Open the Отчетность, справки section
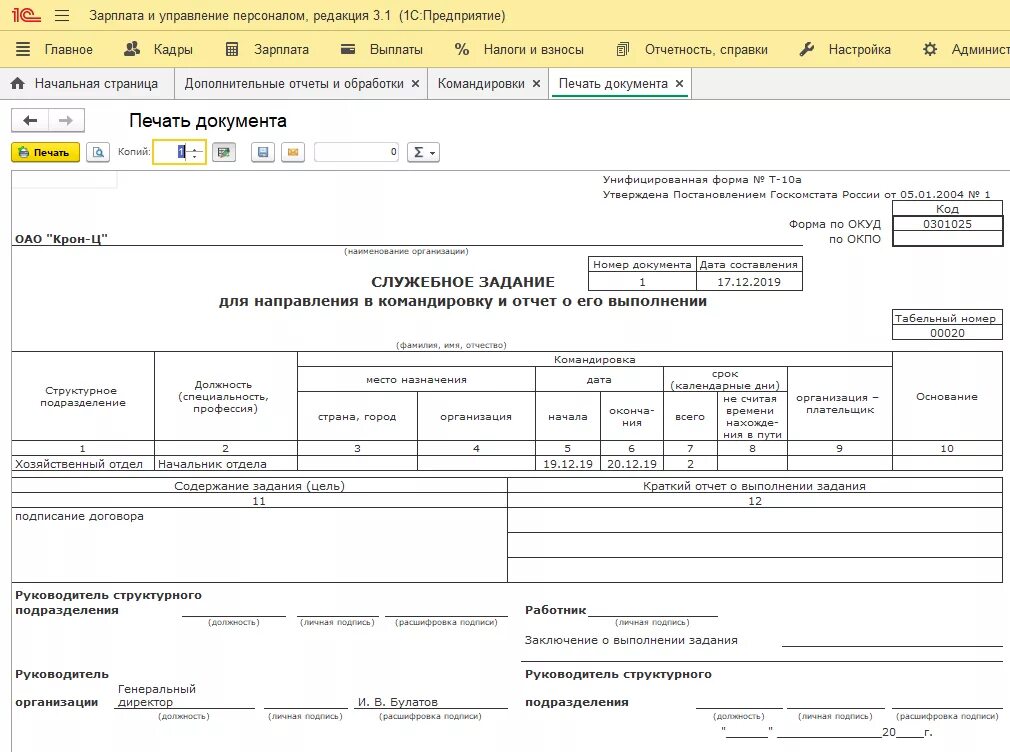Image resolution: width=1010 pixels, height=752 pixels. click(x=692, y=49)
